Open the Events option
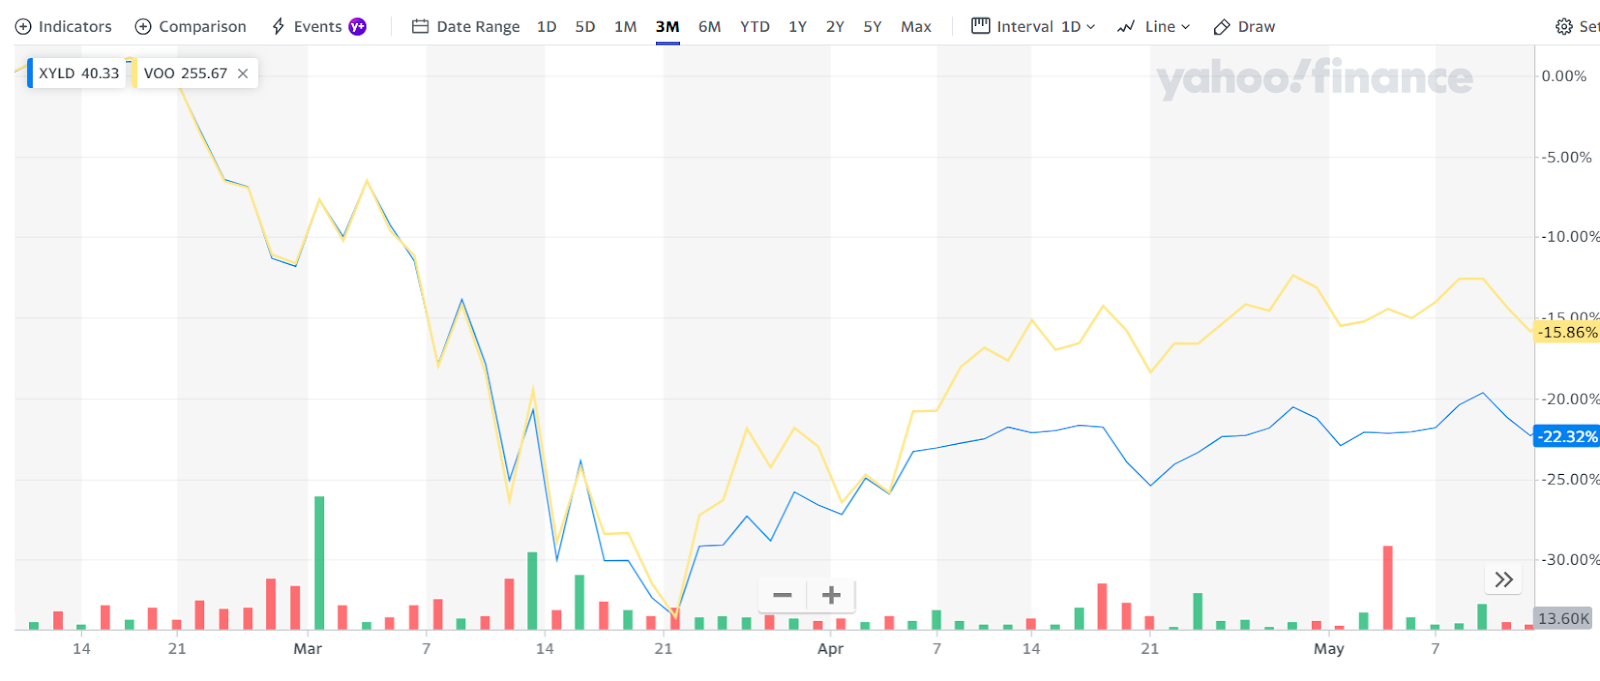Viewport: 1600px width, 681px height. [x=318, y=27]
